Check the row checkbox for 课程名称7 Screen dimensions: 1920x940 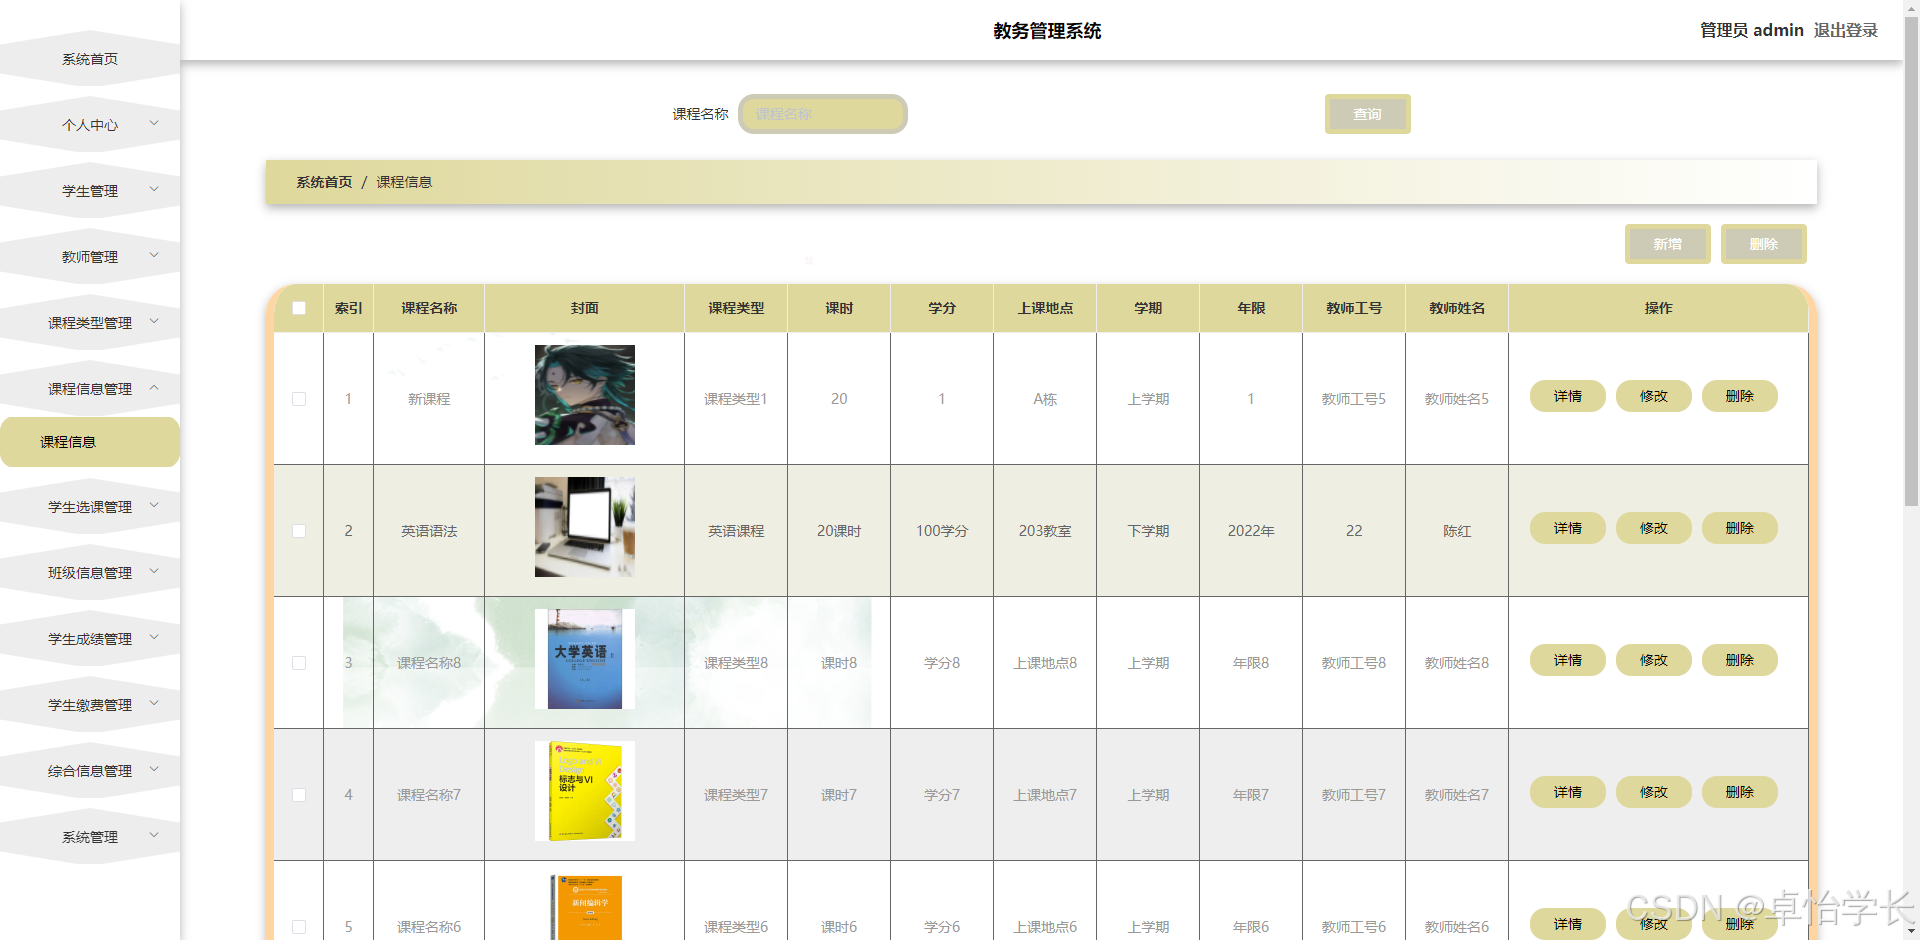point(299,795)
